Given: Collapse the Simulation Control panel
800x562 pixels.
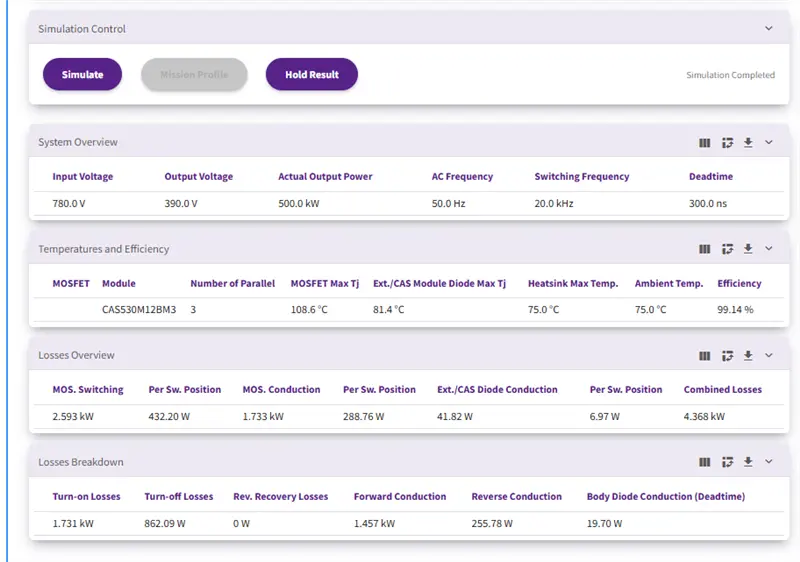Looking at the screenshot, I should [768, 29].
